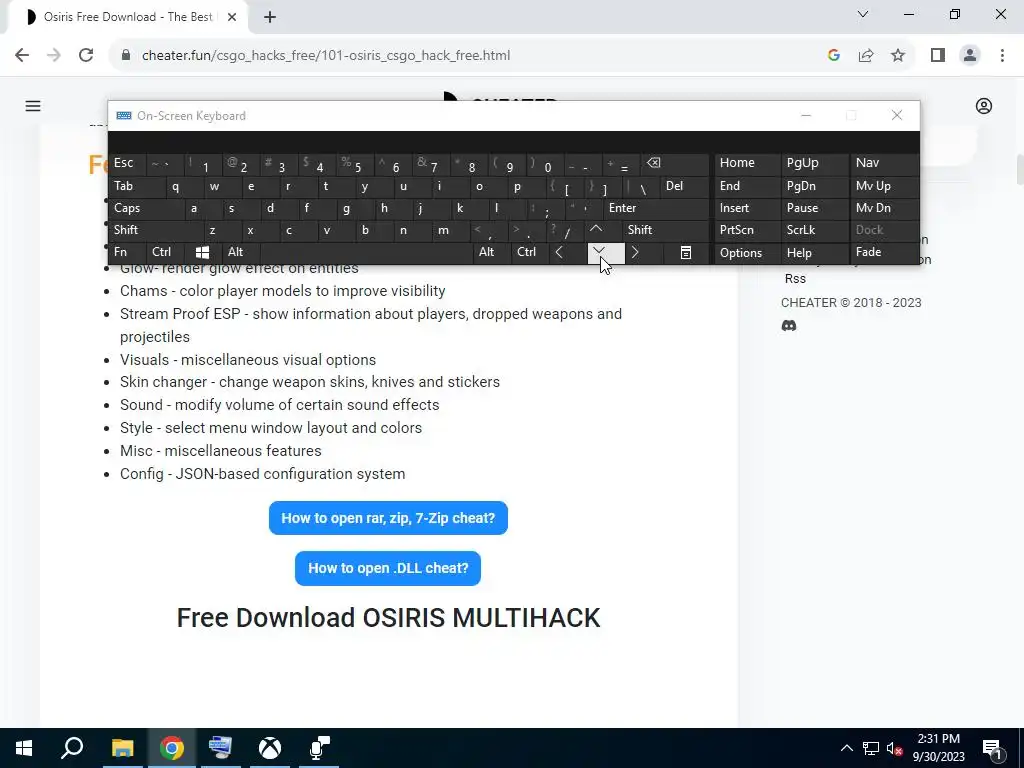Click the up arrow key
1024x768 pixels.
[603, 230]
